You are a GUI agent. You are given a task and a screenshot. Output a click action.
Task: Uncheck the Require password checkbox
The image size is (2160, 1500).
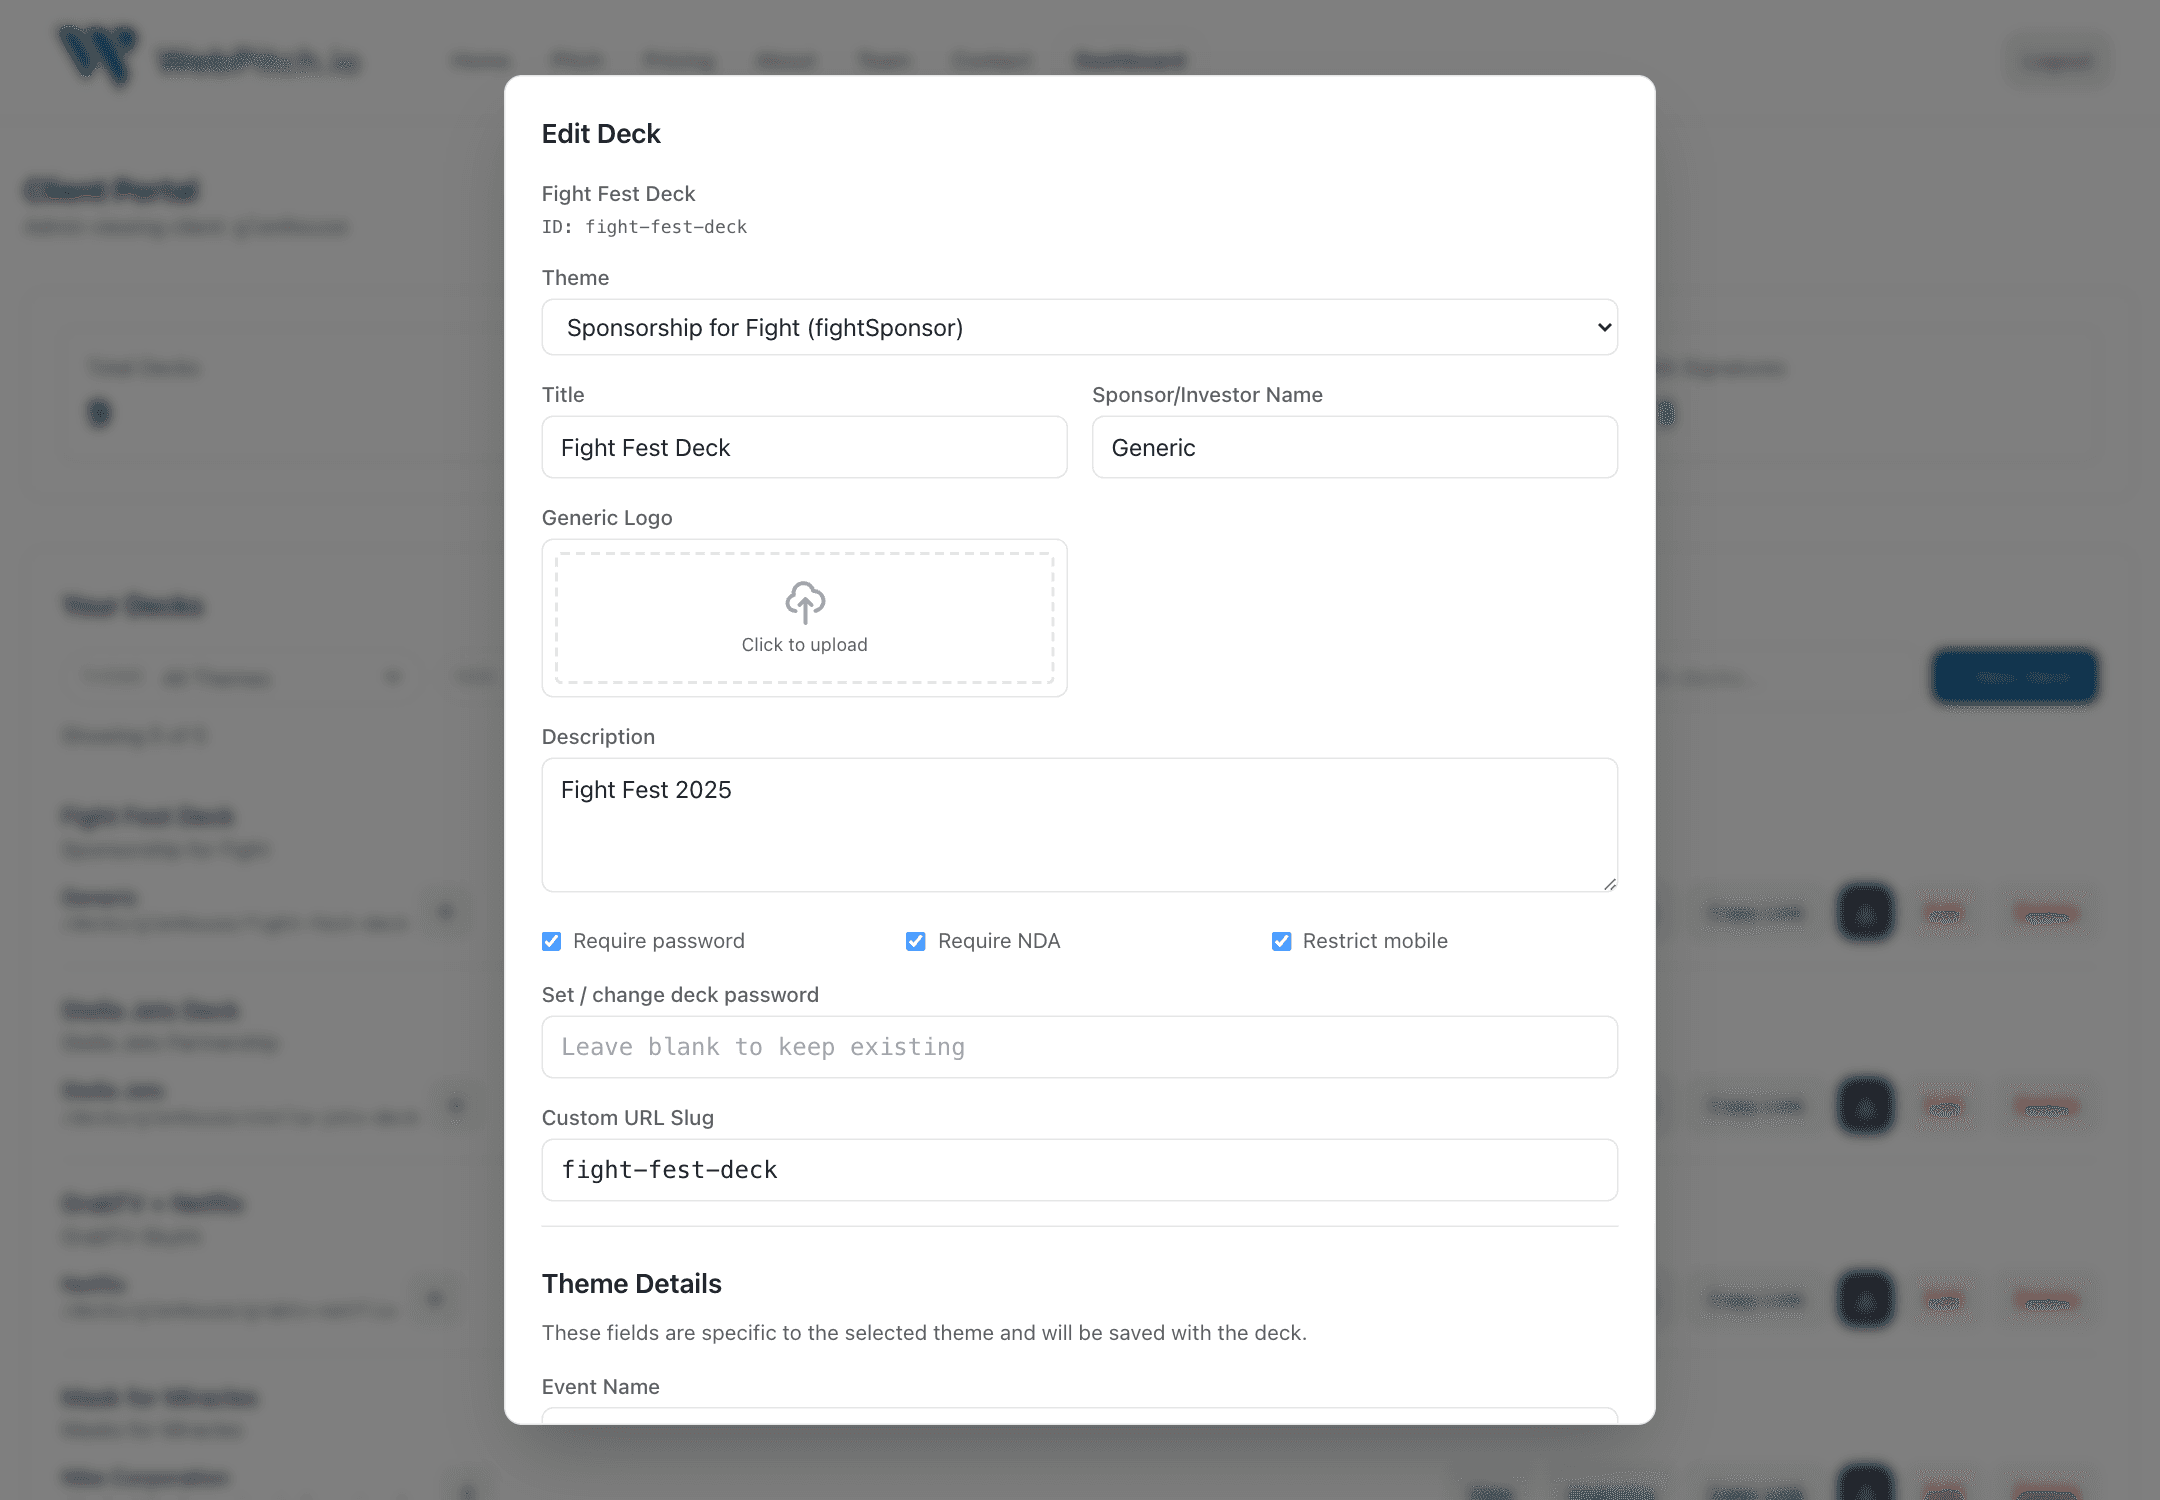[x=551, y=940]
